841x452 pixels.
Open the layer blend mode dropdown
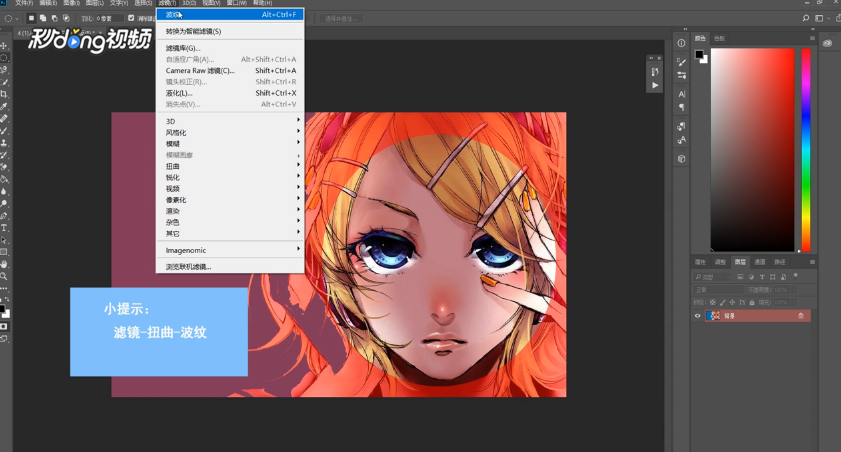coord(718,290)
